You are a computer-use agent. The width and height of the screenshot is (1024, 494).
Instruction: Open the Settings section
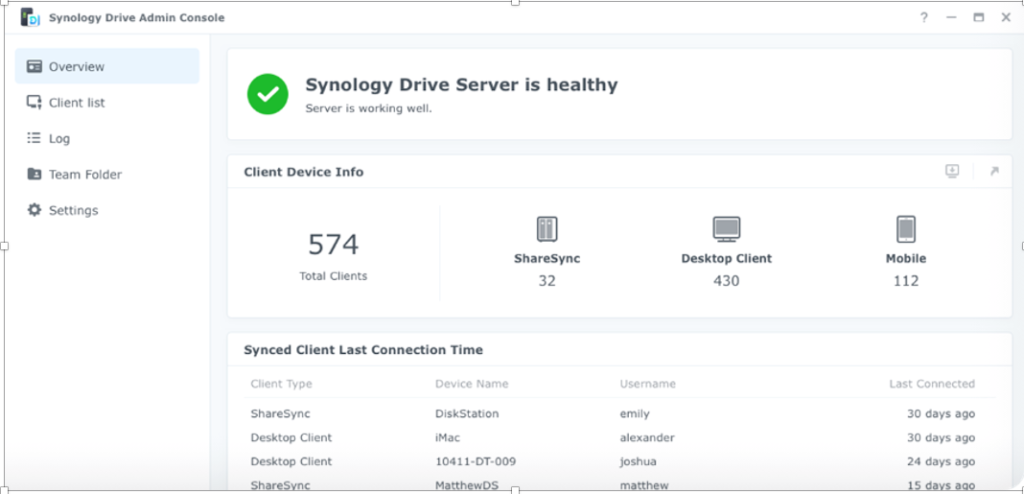tap(107, 210)
